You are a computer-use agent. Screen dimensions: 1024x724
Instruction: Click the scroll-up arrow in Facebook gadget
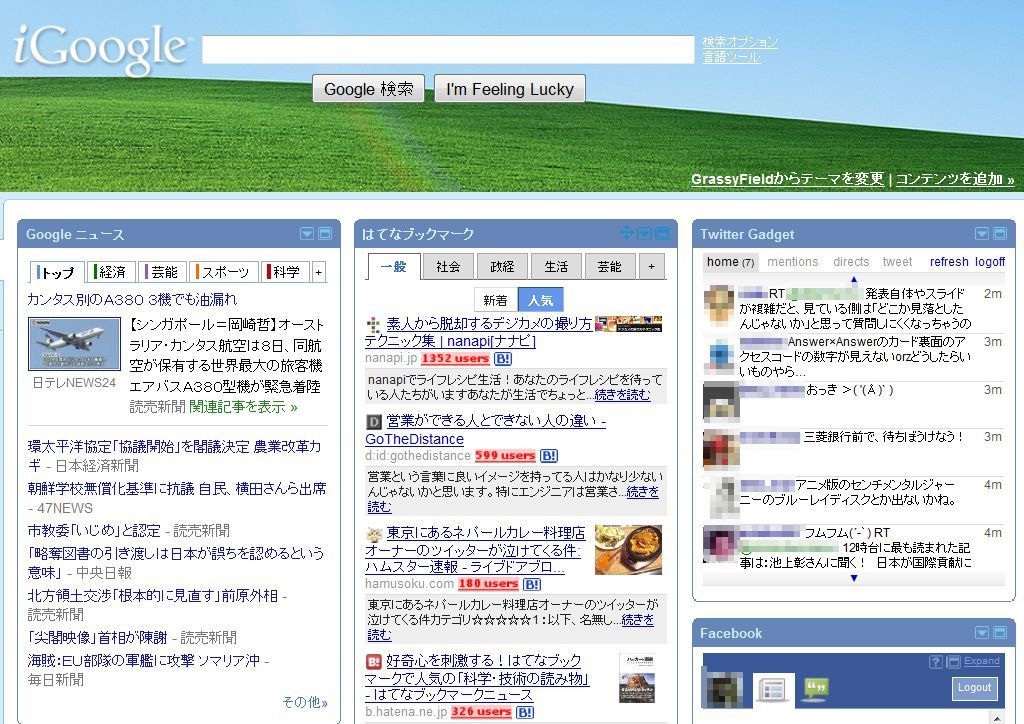pyautogui.click(x=997, y=718)
